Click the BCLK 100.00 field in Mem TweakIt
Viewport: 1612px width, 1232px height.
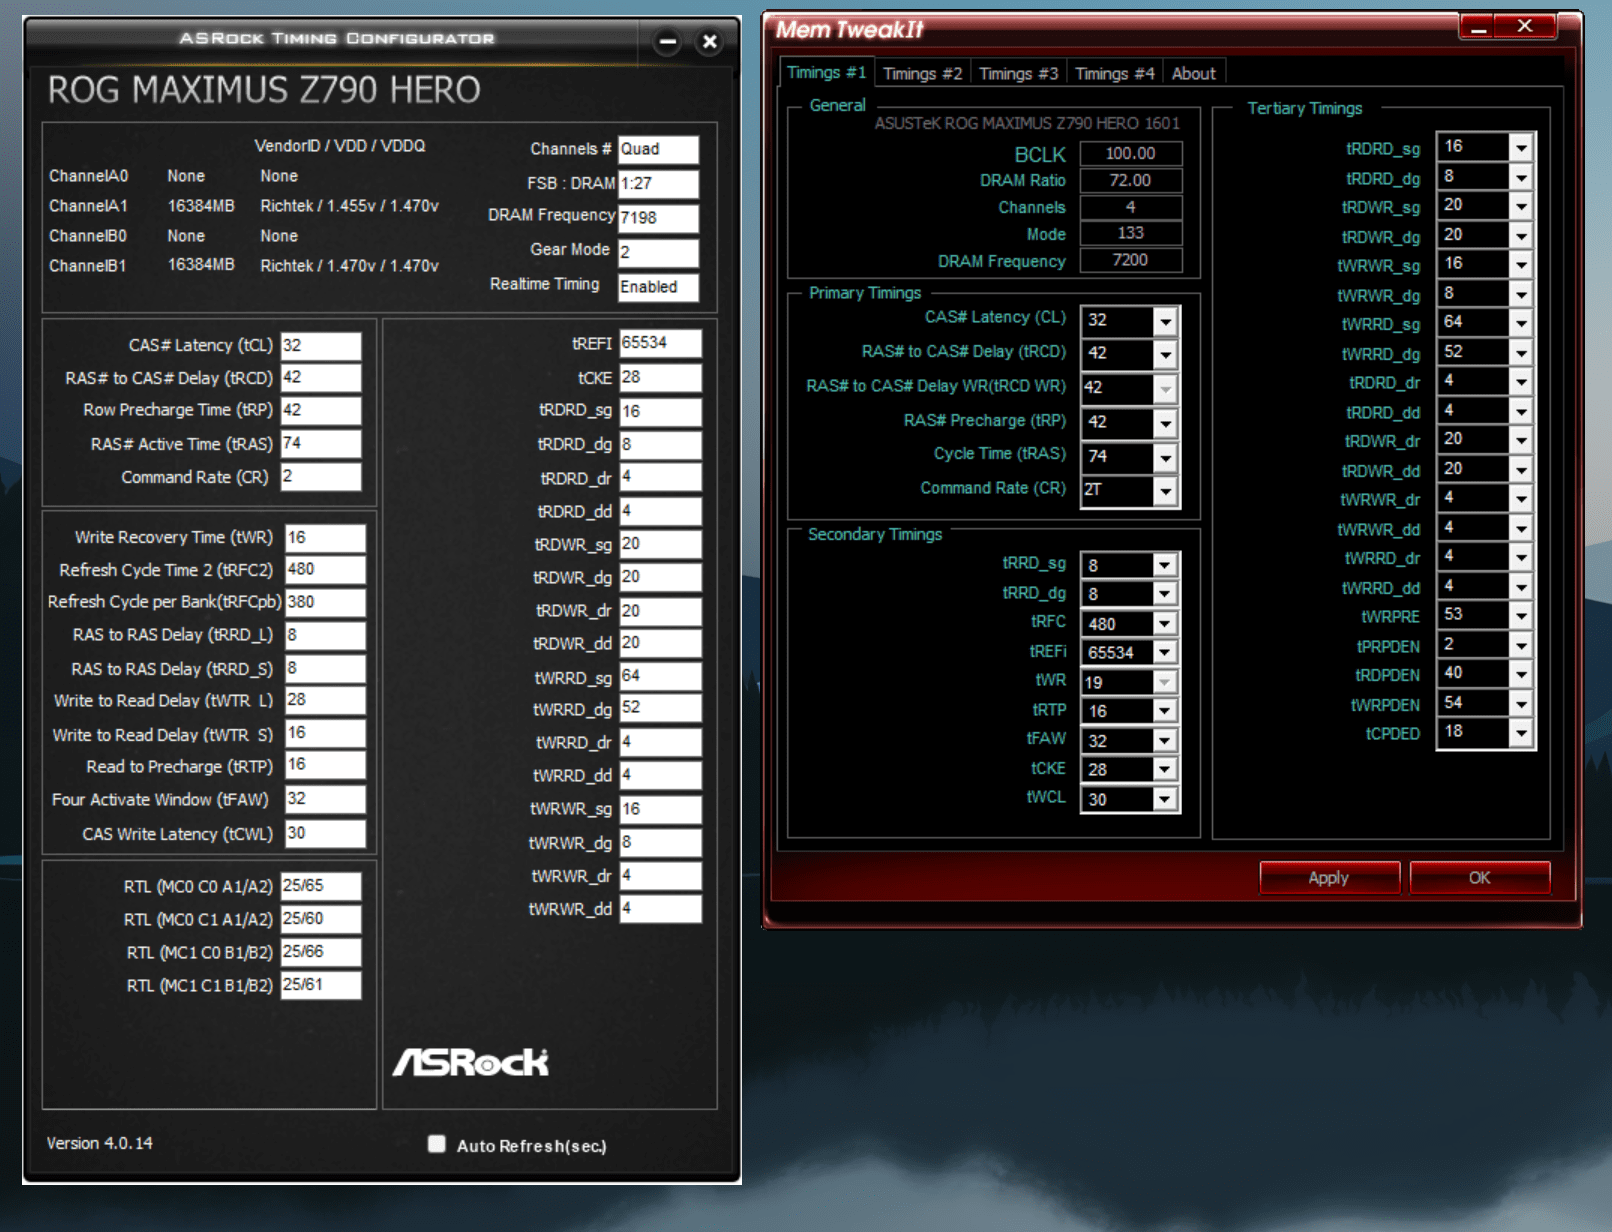(1130, 153)
